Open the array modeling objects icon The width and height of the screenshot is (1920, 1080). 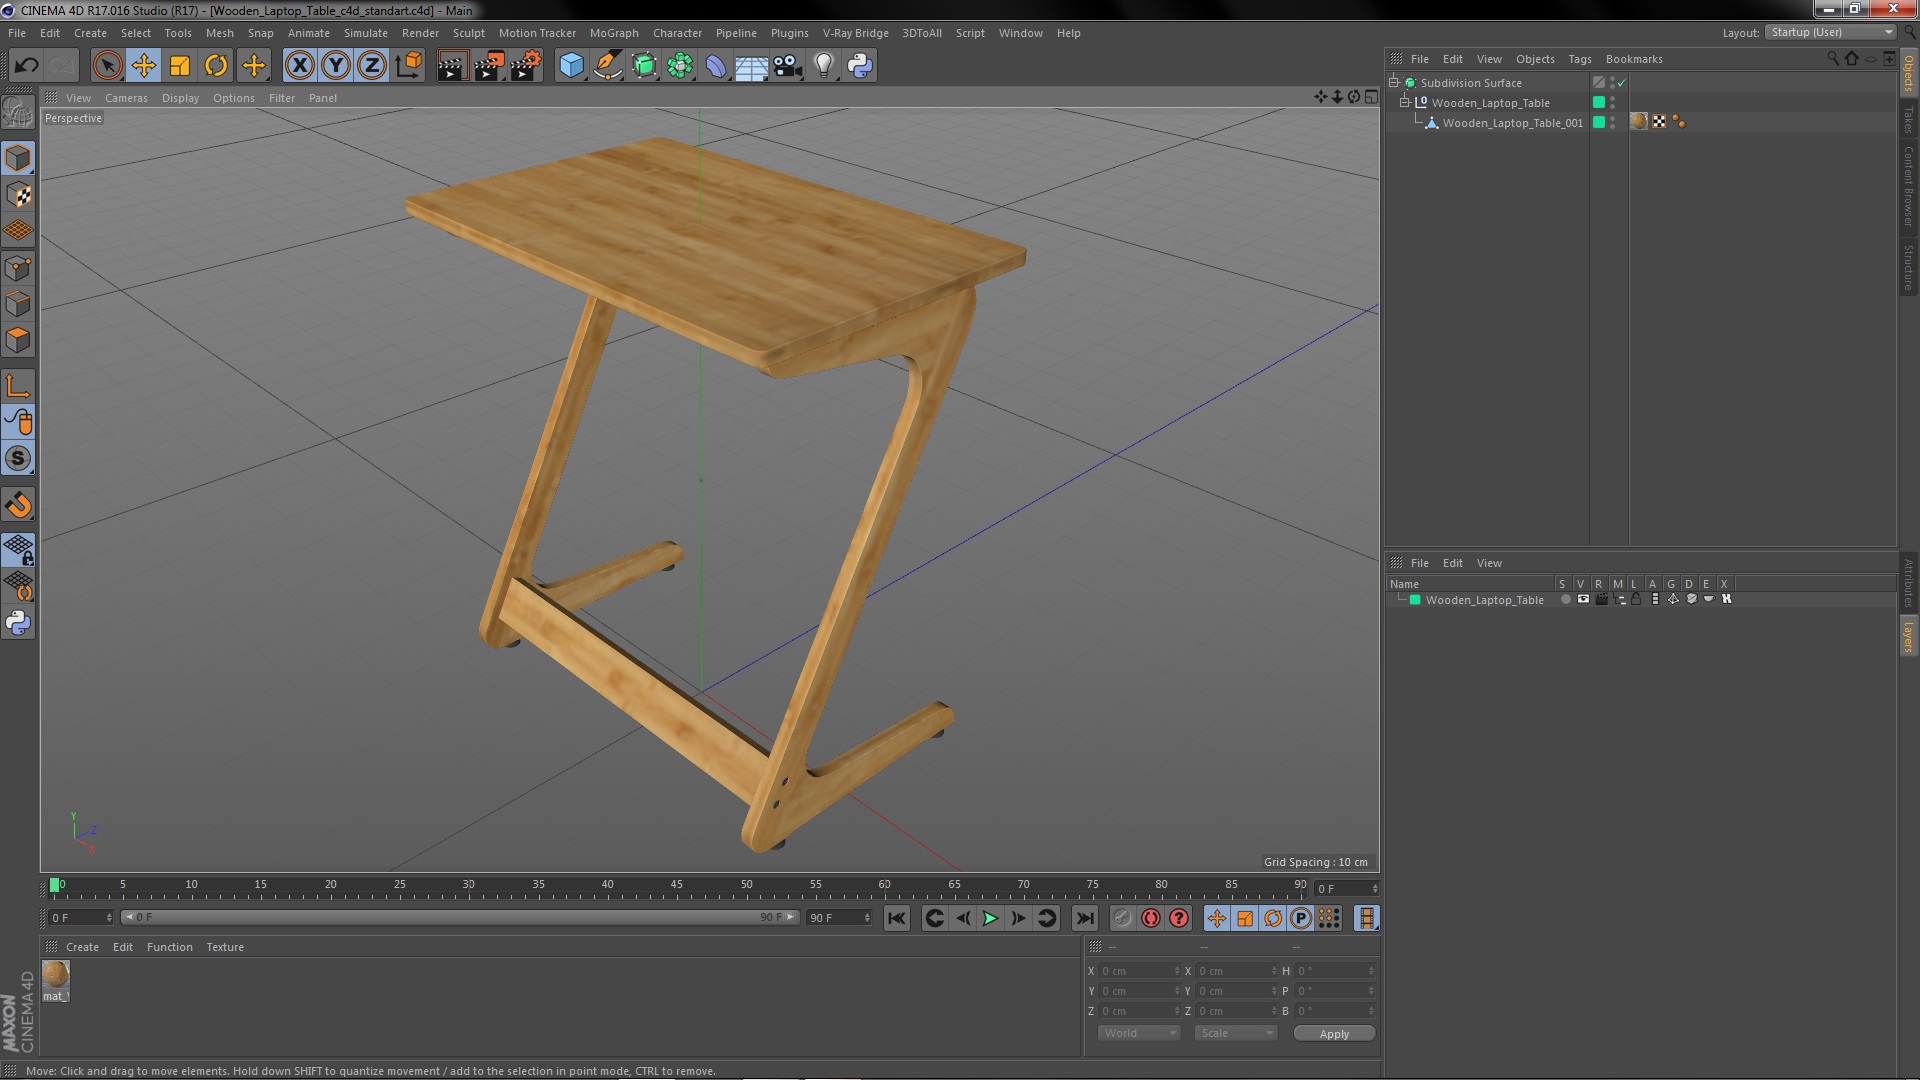680,66
